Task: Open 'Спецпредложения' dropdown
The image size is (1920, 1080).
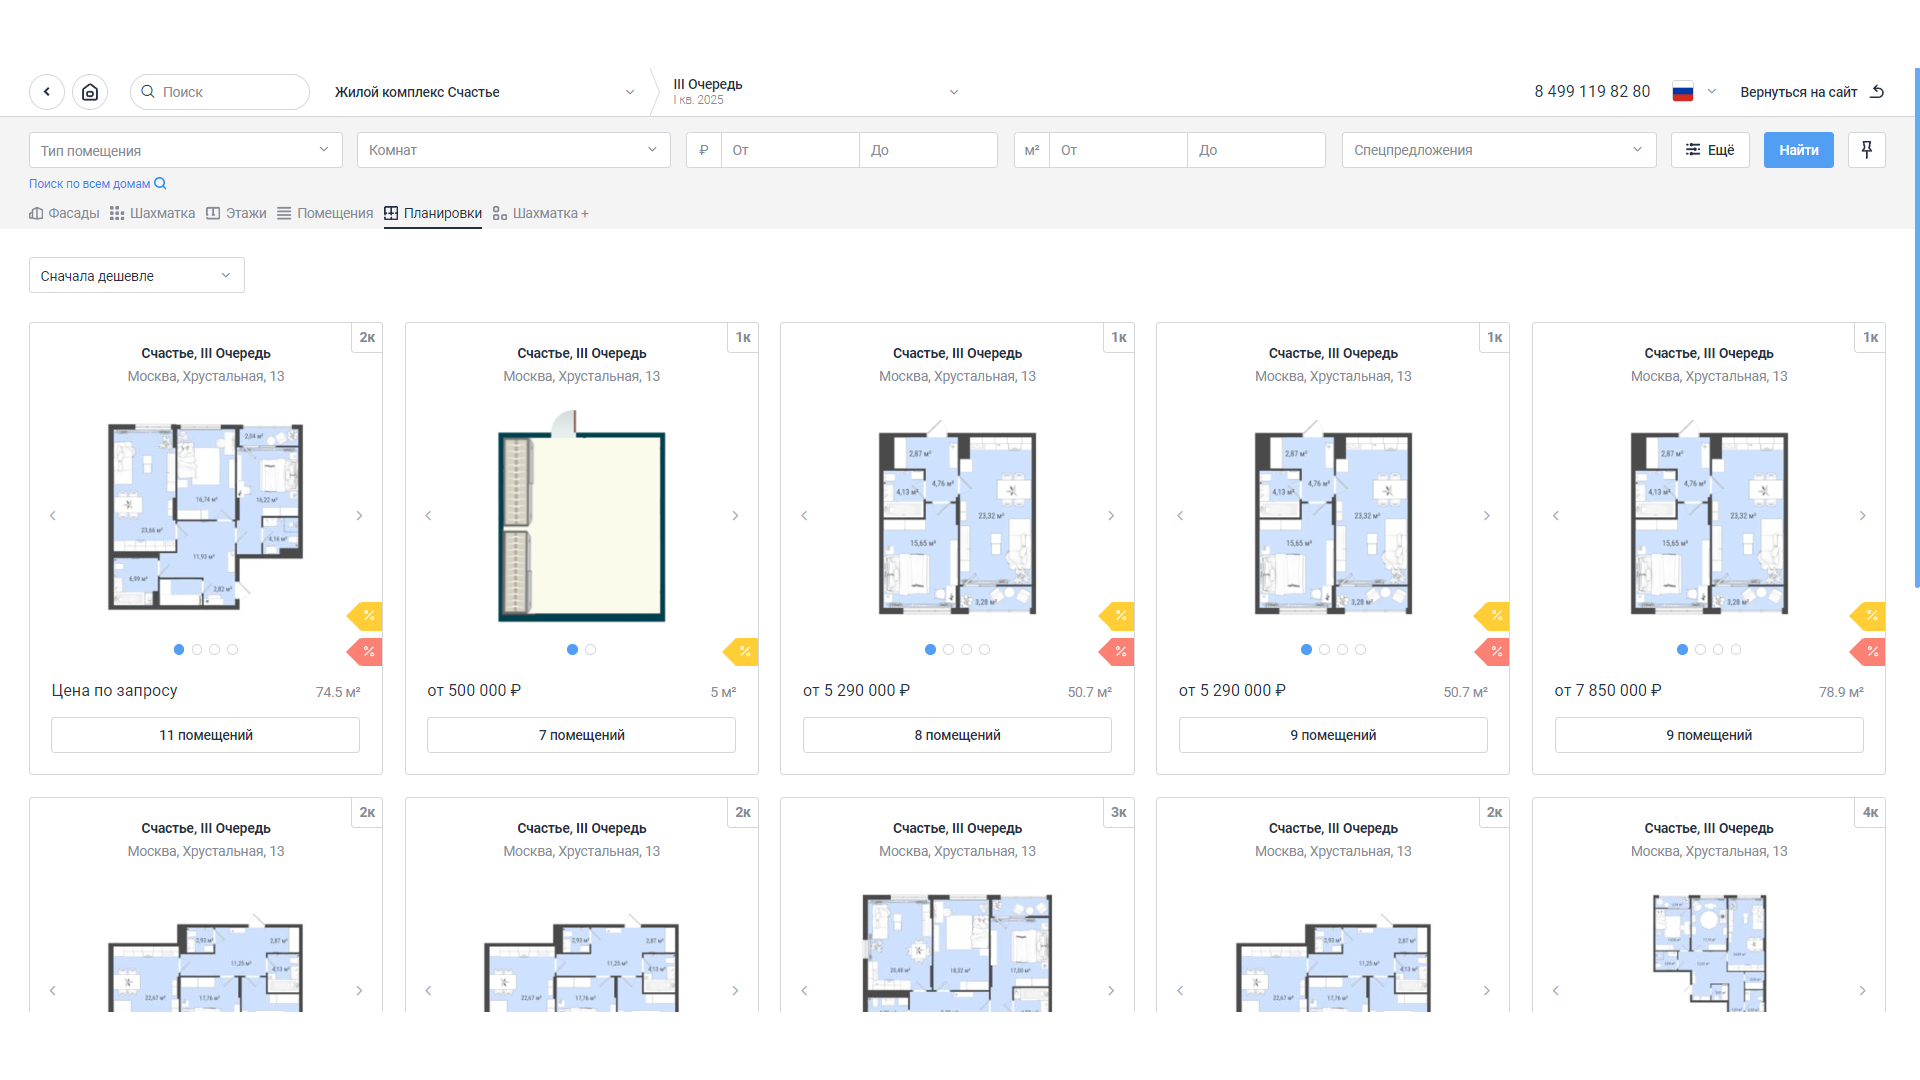Action: (x=1499, y=150)
